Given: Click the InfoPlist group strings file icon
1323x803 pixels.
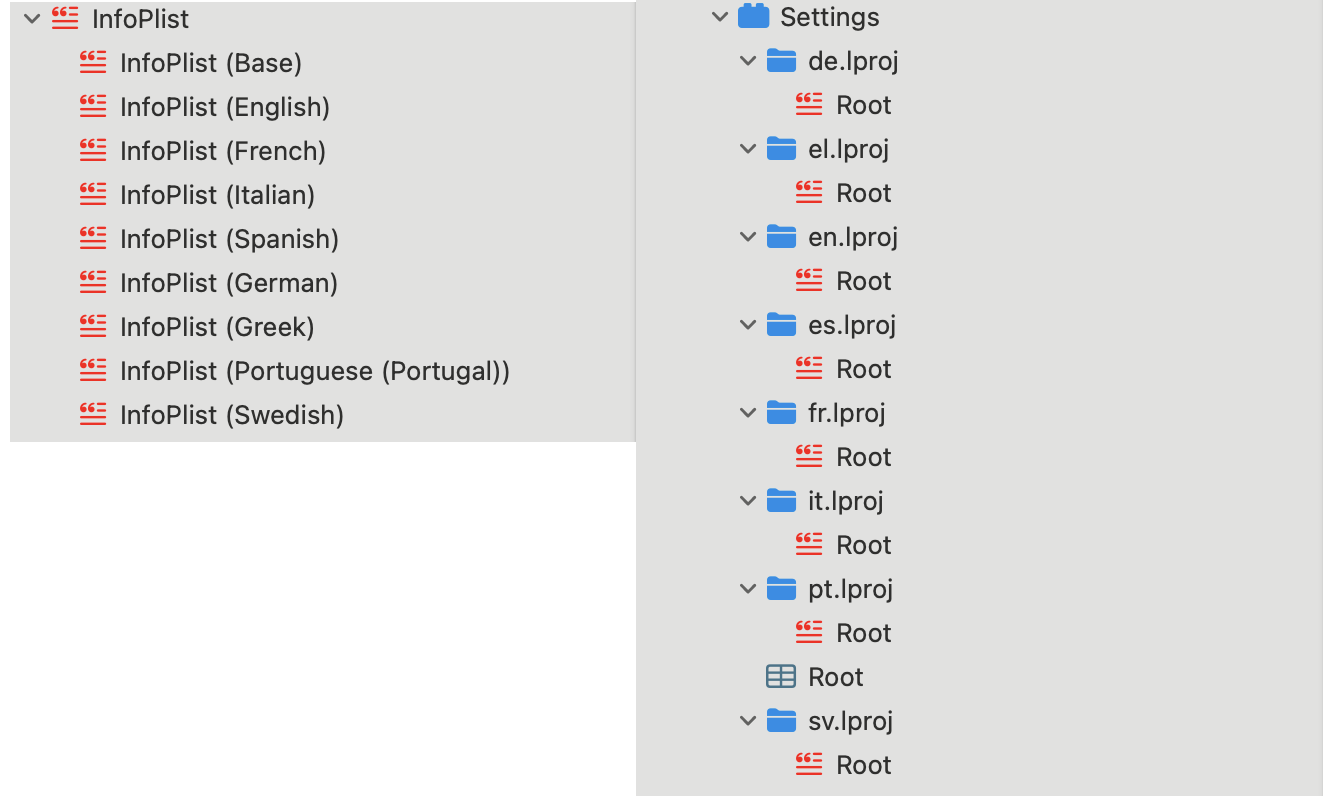Looking at the screenshot, I should pos(64,19).
